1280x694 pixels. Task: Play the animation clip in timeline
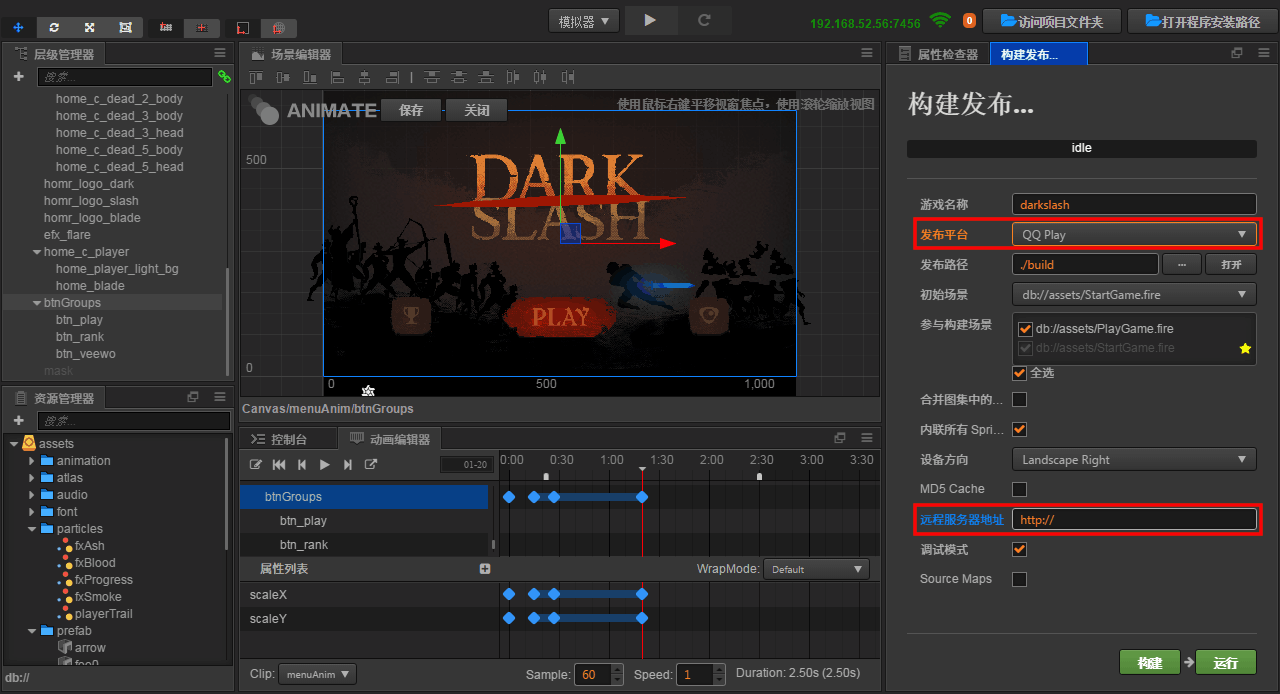324,465
